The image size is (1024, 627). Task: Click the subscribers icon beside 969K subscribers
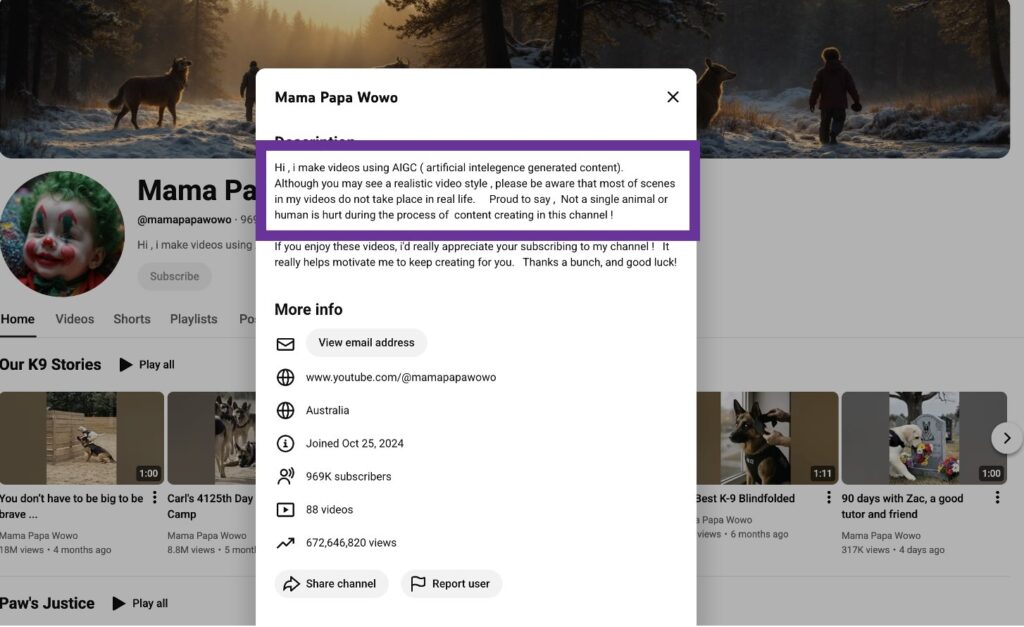point(286,476)
